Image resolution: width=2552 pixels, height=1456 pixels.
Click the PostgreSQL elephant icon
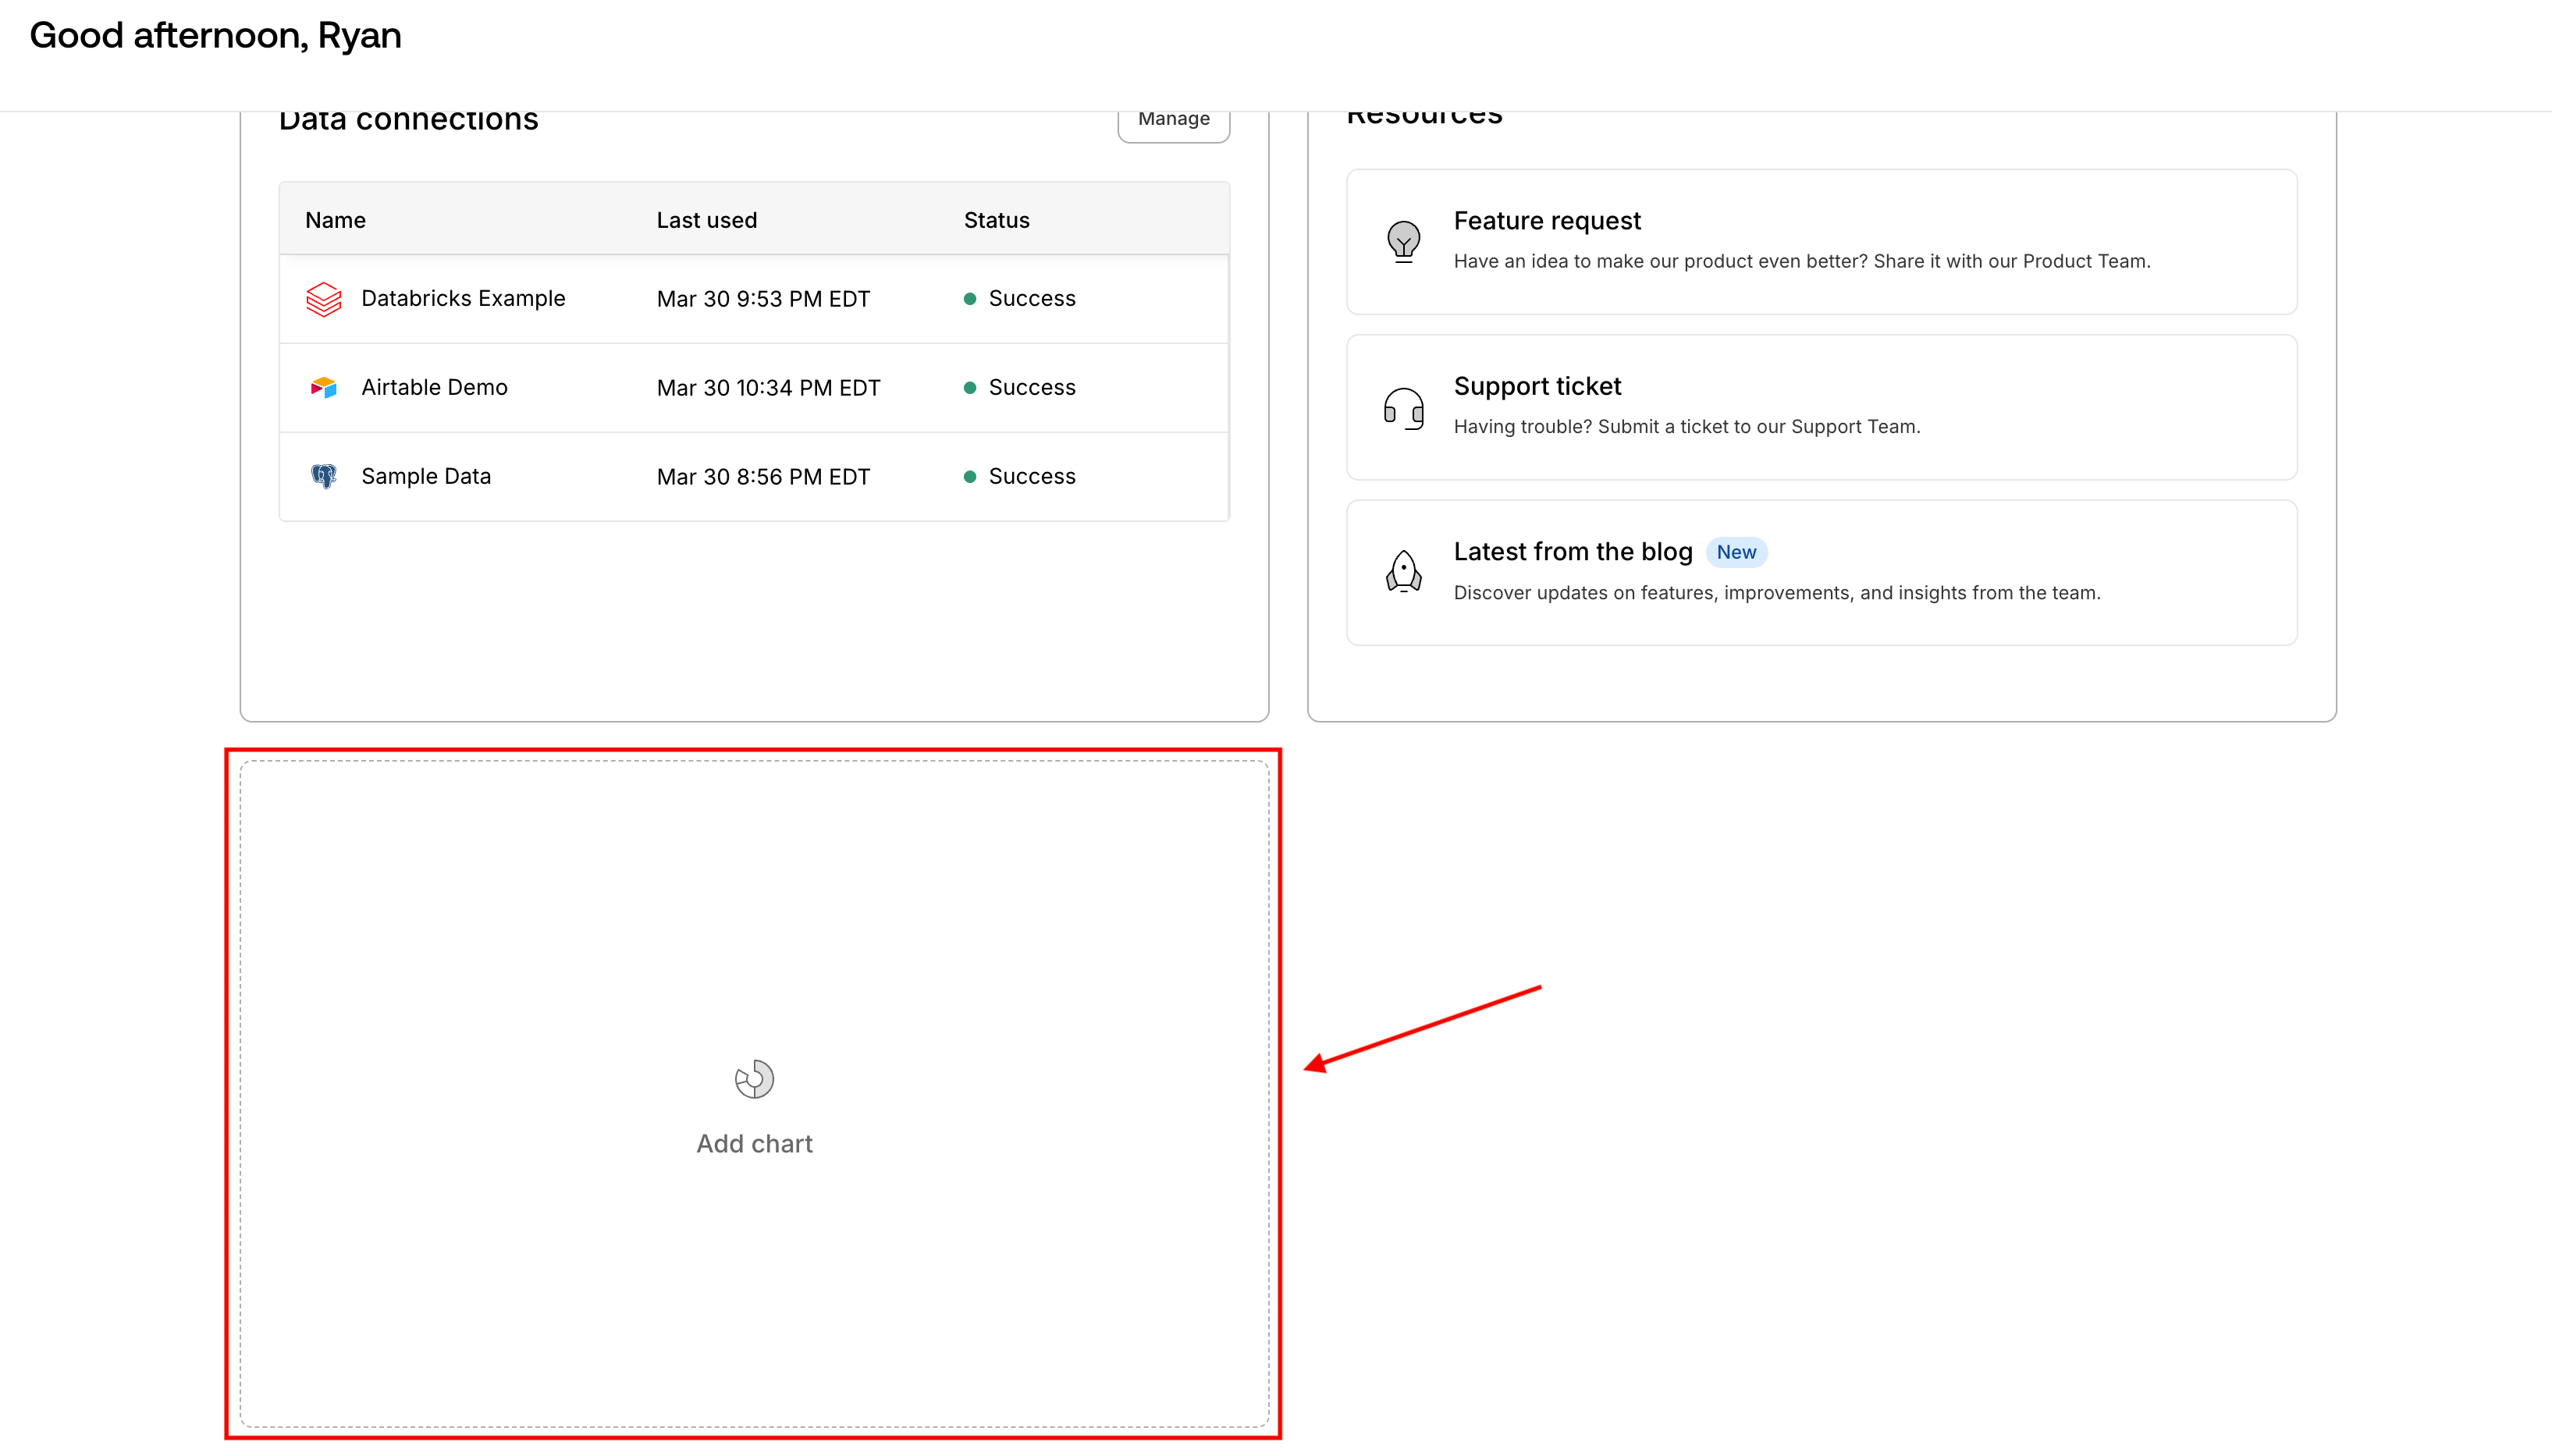(x=323, y=476)
